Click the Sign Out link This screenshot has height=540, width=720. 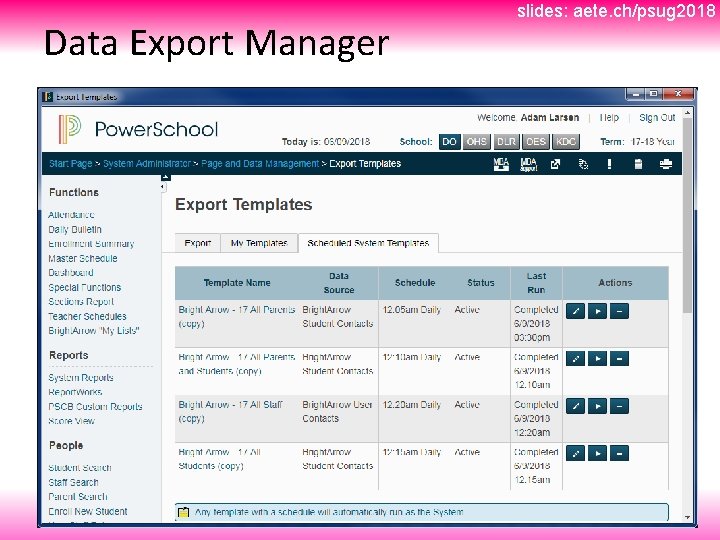coord(657,118)
